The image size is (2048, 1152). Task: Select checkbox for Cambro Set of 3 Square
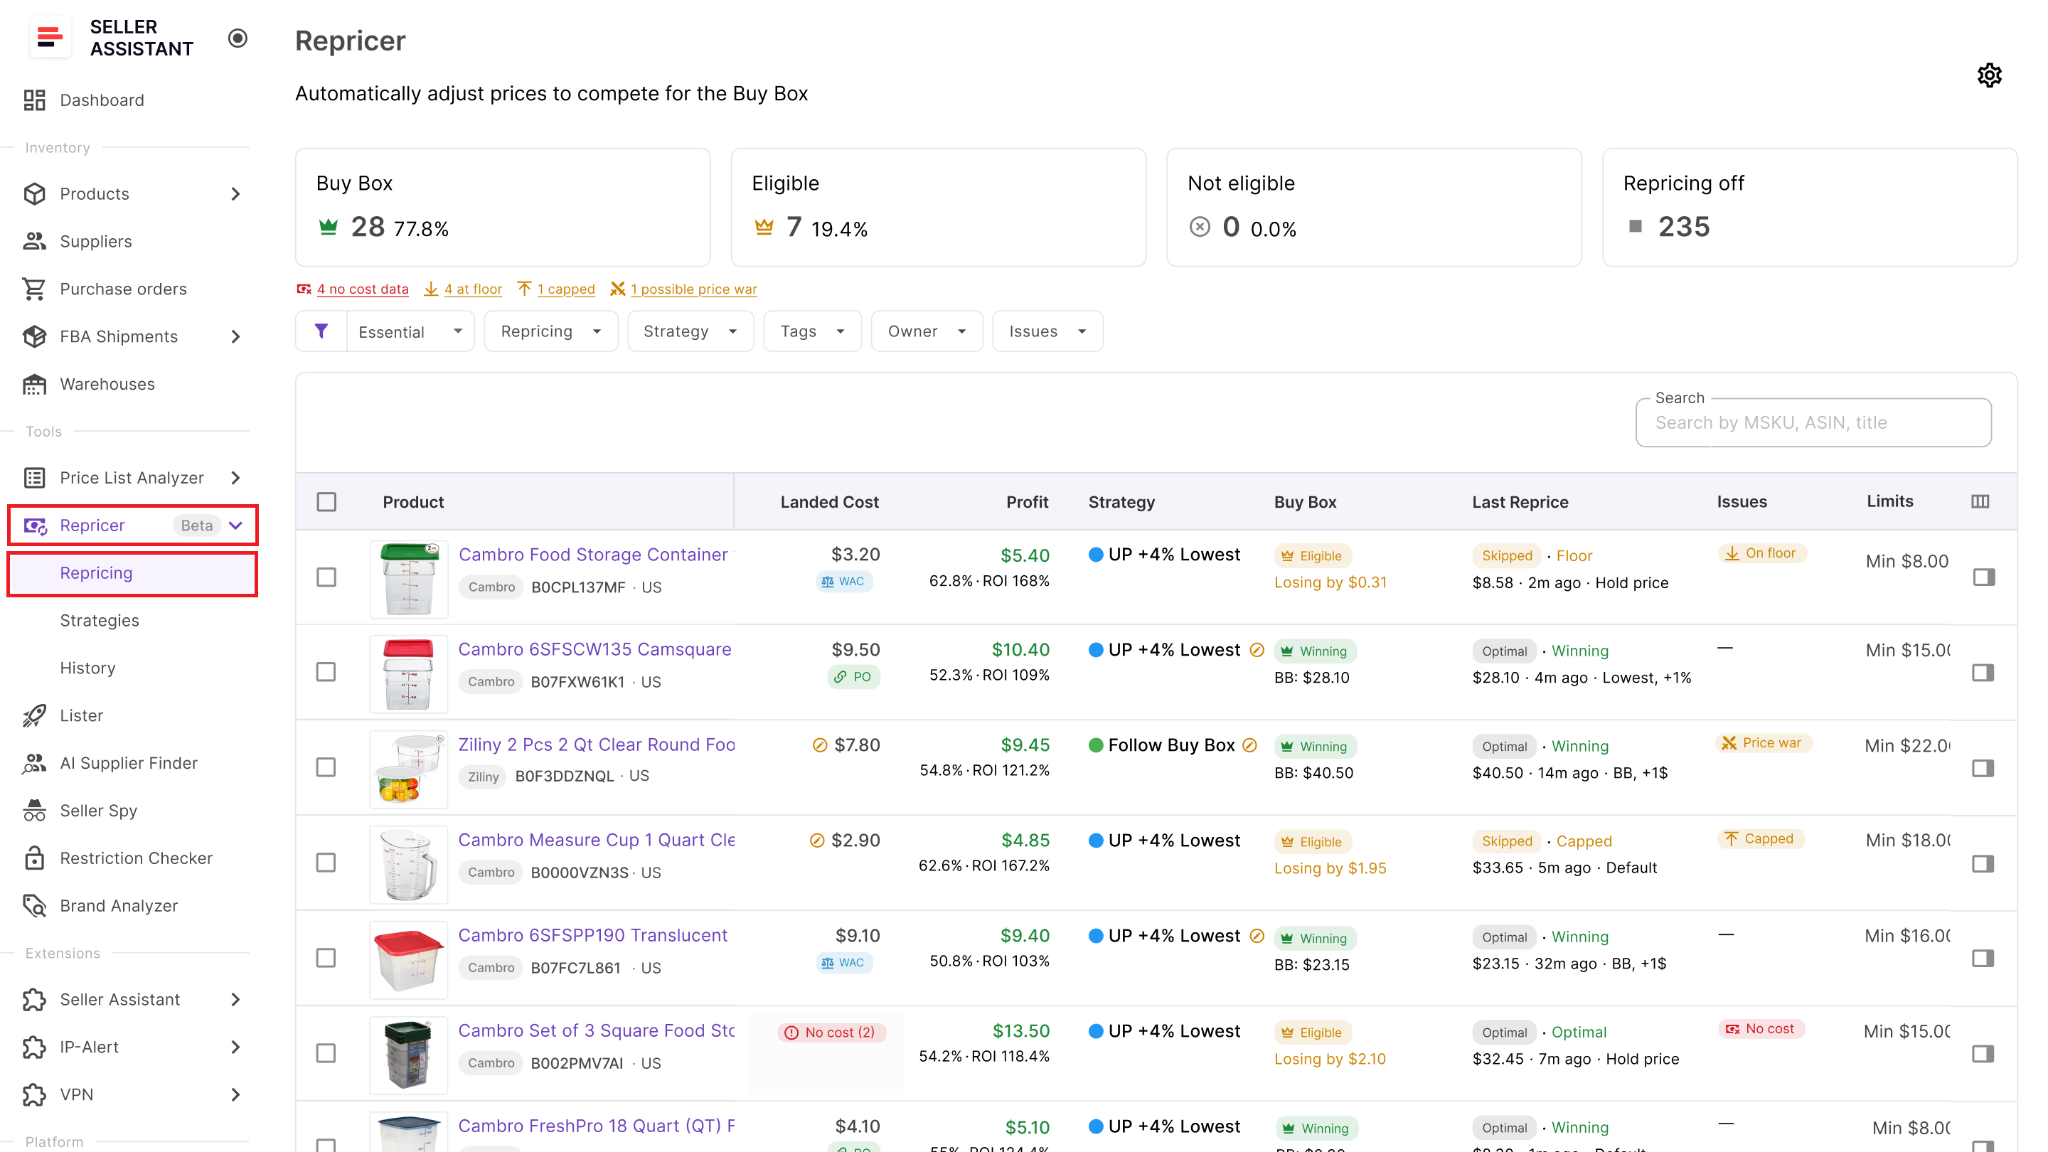click(326, 1053)
